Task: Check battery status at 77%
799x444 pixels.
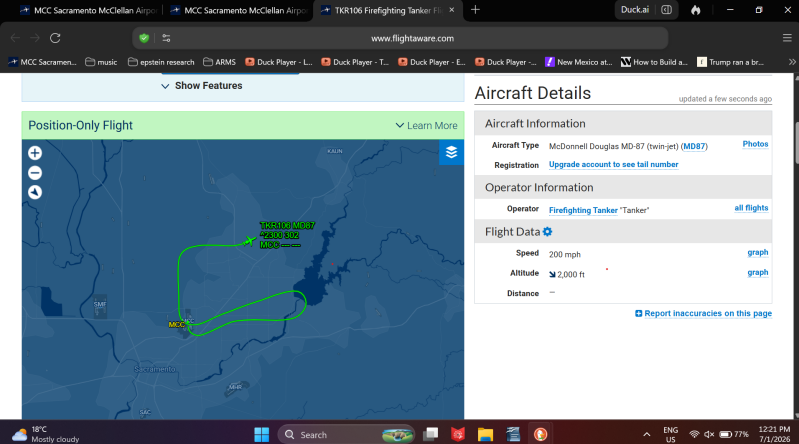Action: [x=734, y=434]
